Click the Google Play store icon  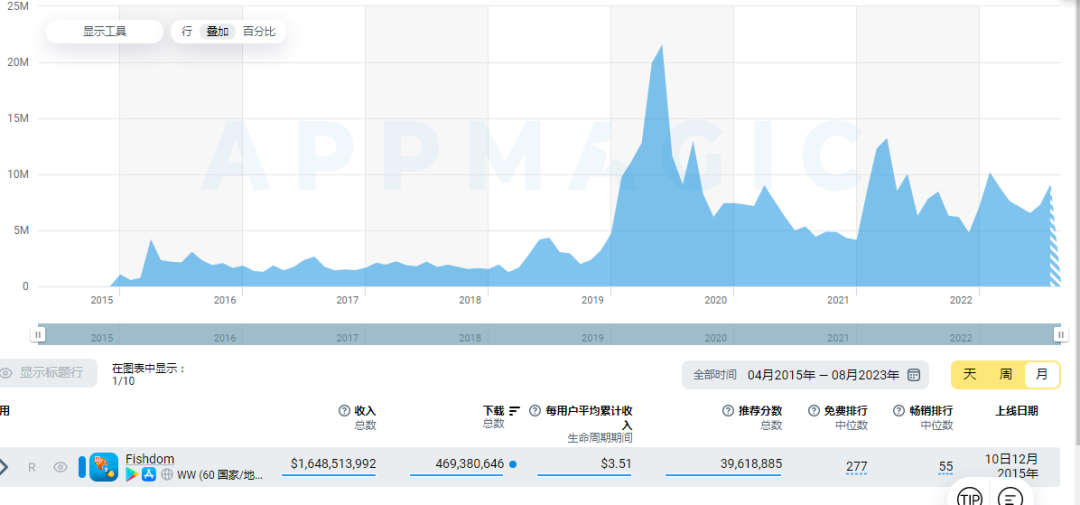coord(132,475)
